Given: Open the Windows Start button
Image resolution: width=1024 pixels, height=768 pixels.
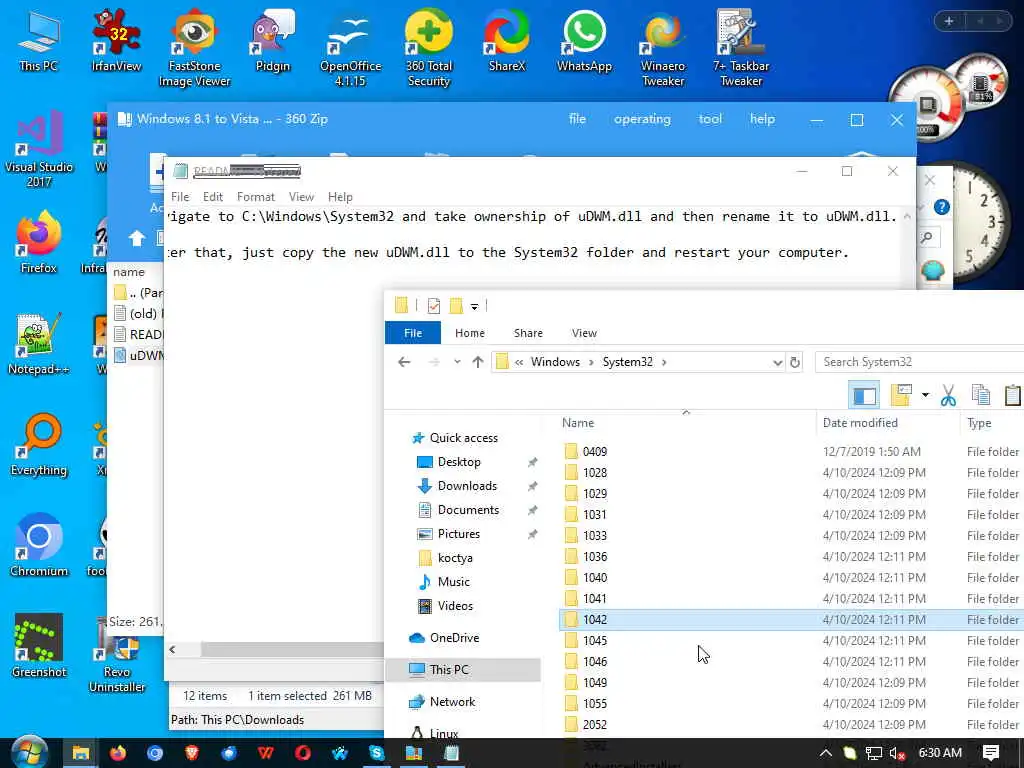Looking at the screenshot, I should coord(29,753).
